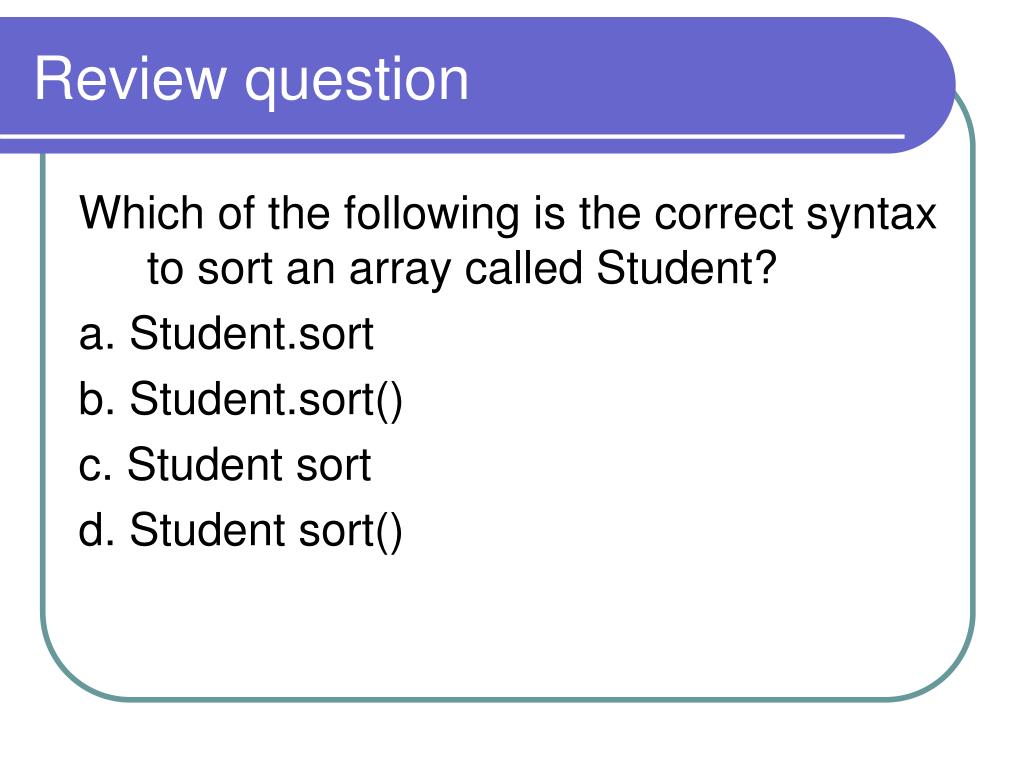Click the letter c. option marker
The height and width of the screenshot is (768, 1024).
[95, 466]
